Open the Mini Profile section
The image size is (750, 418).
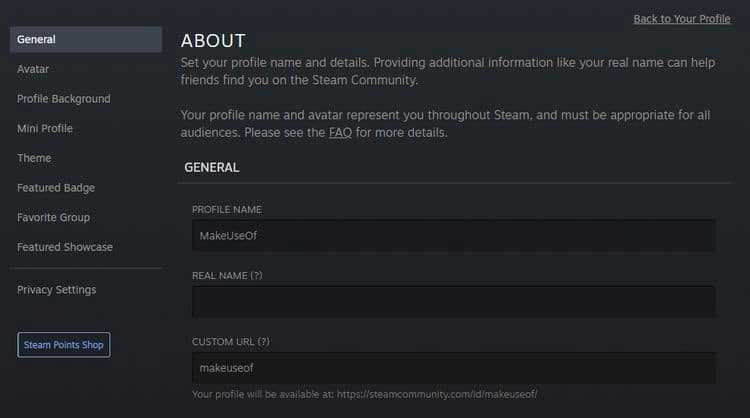[x=45, y=128]
